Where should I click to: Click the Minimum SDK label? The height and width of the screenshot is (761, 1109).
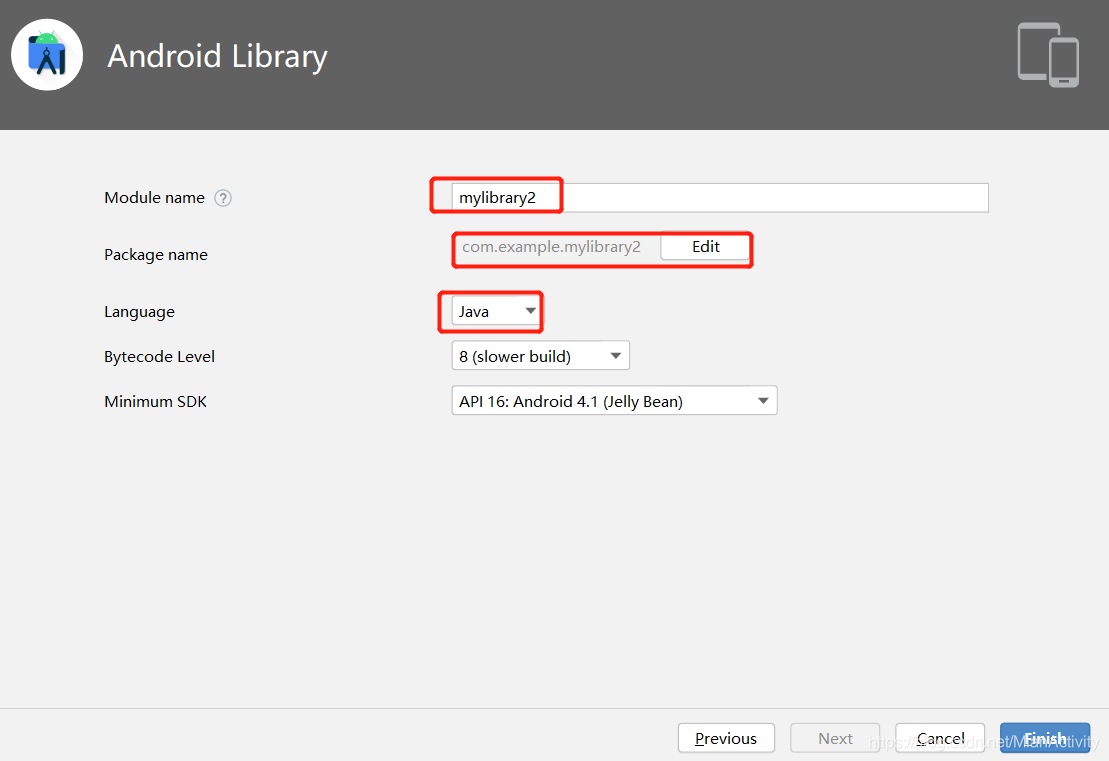tap(155, 402)
